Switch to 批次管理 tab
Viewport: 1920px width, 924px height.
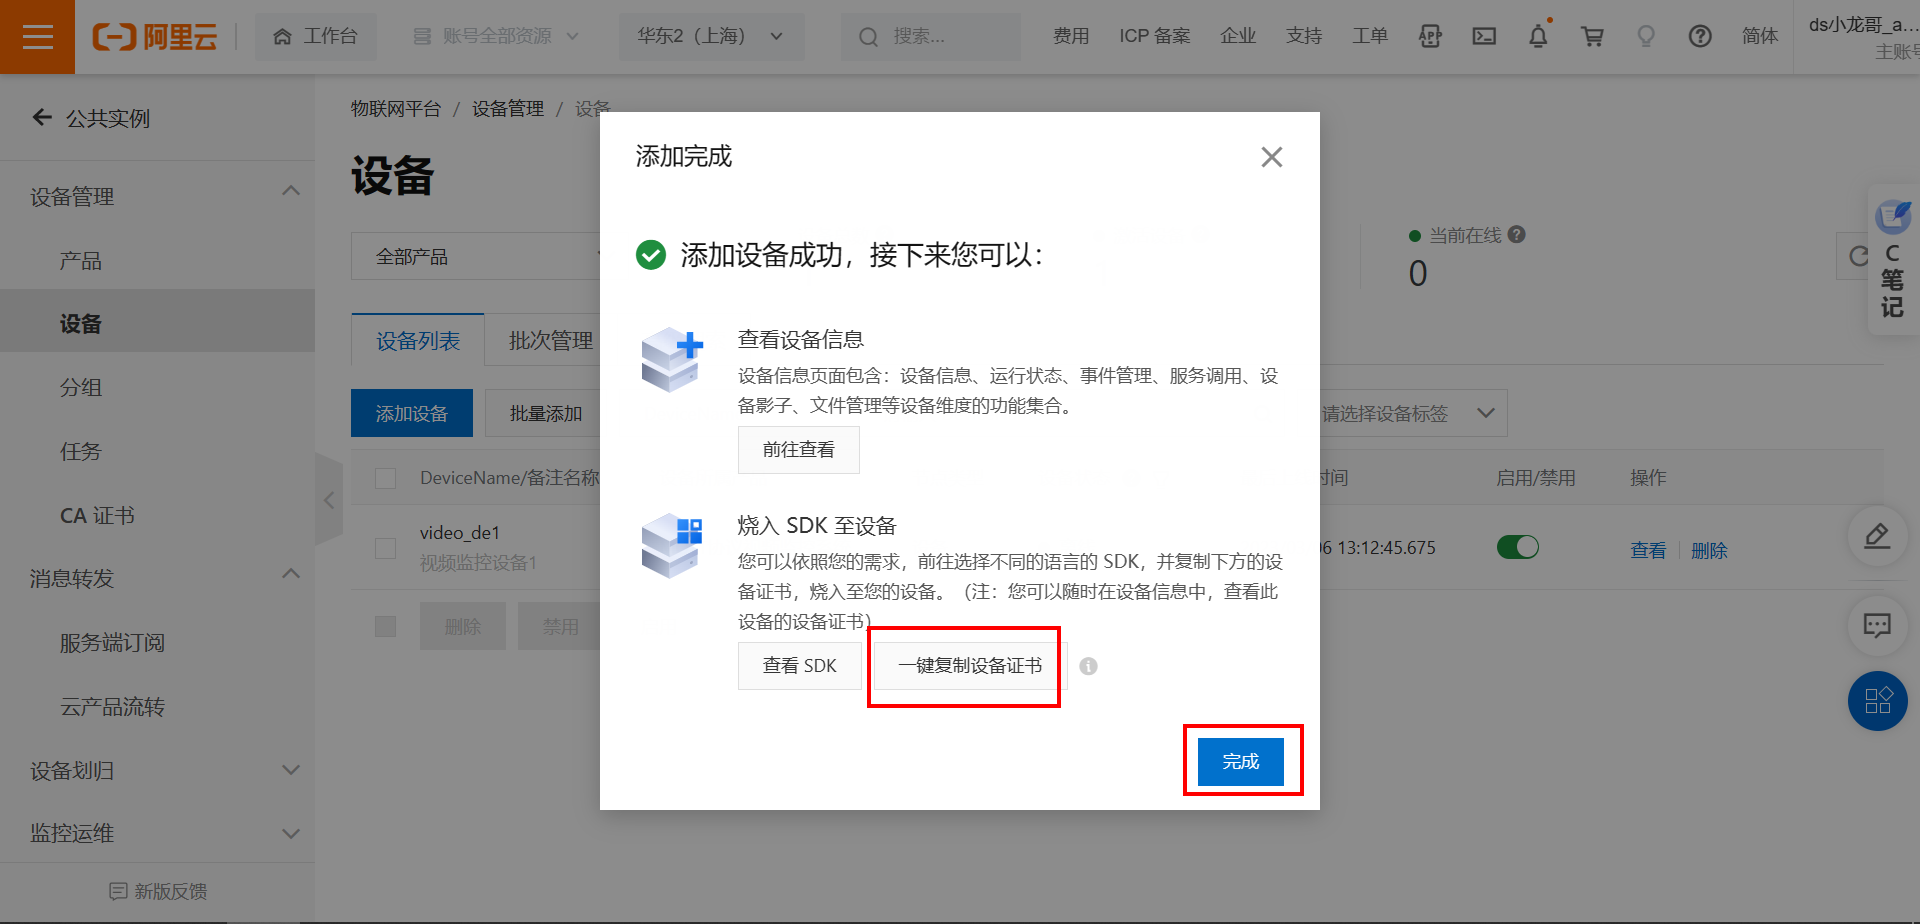pyautogui.click(x=551, y=341)
